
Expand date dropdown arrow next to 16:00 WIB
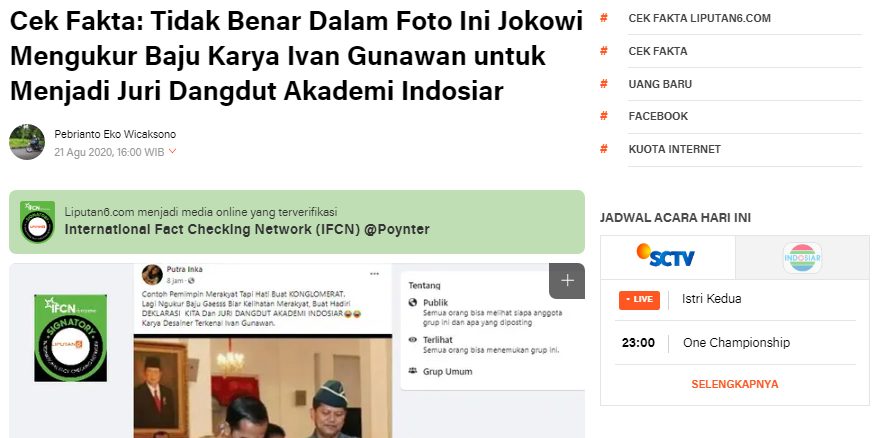[172, 151]
